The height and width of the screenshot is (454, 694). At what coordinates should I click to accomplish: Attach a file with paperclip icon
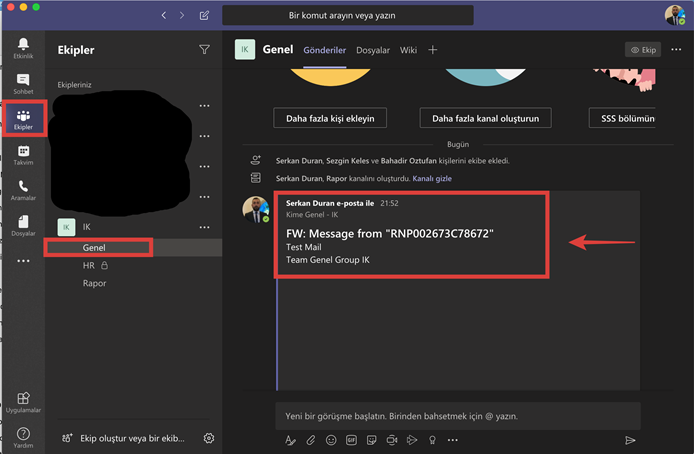point(311,440)
